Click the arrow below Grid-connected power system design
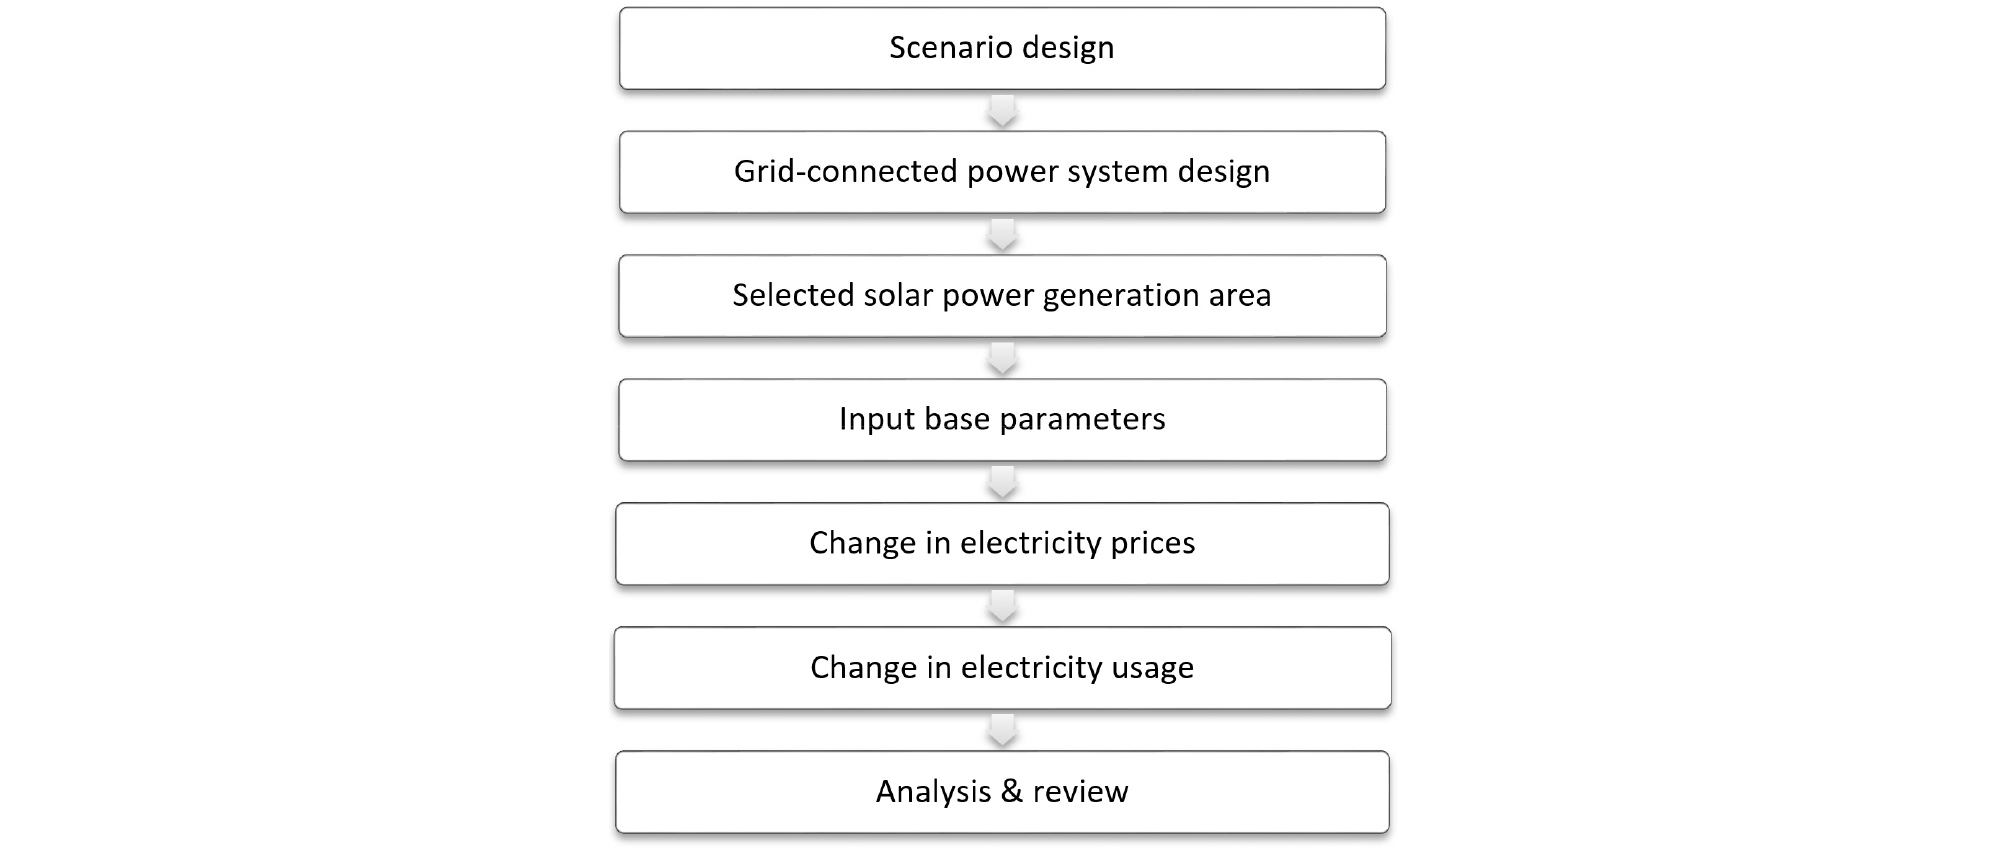The height and width of the screenshot is (847, 2008). tap(1002, 235)
